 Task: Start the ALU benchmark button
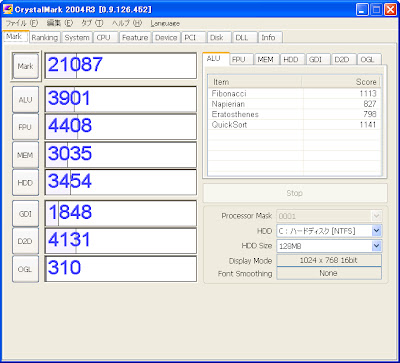[x=26, y=99]
